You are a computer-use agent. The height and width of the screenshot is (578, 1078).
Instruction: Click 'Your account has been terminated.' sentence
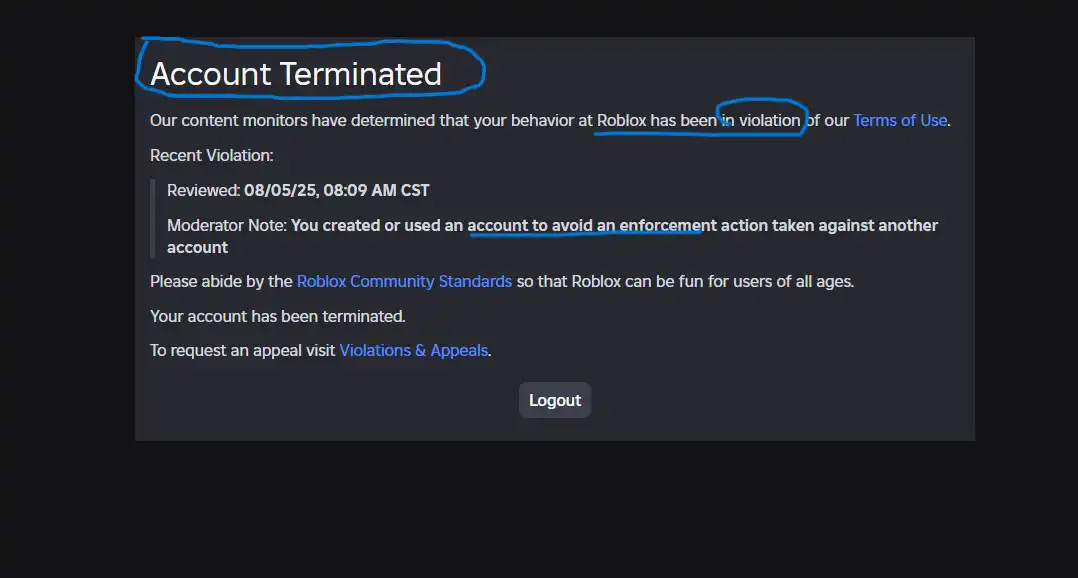(x=278, y=316)
